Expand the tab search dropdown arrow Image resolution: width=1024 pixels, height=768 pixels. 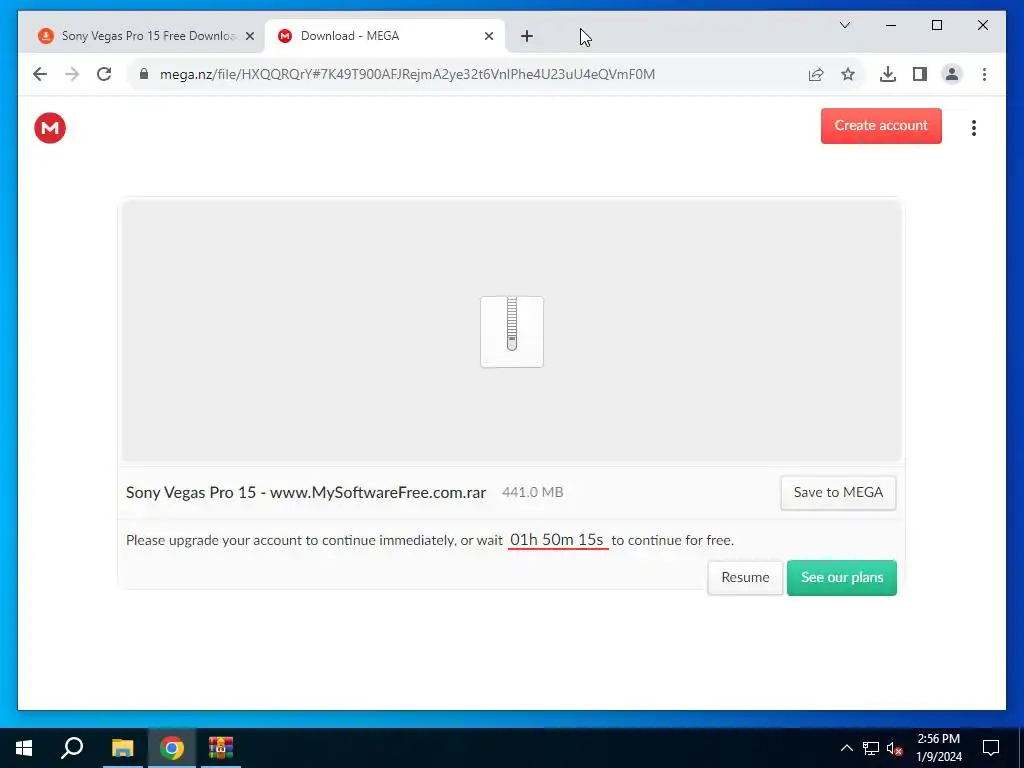(x=844, y=25)
